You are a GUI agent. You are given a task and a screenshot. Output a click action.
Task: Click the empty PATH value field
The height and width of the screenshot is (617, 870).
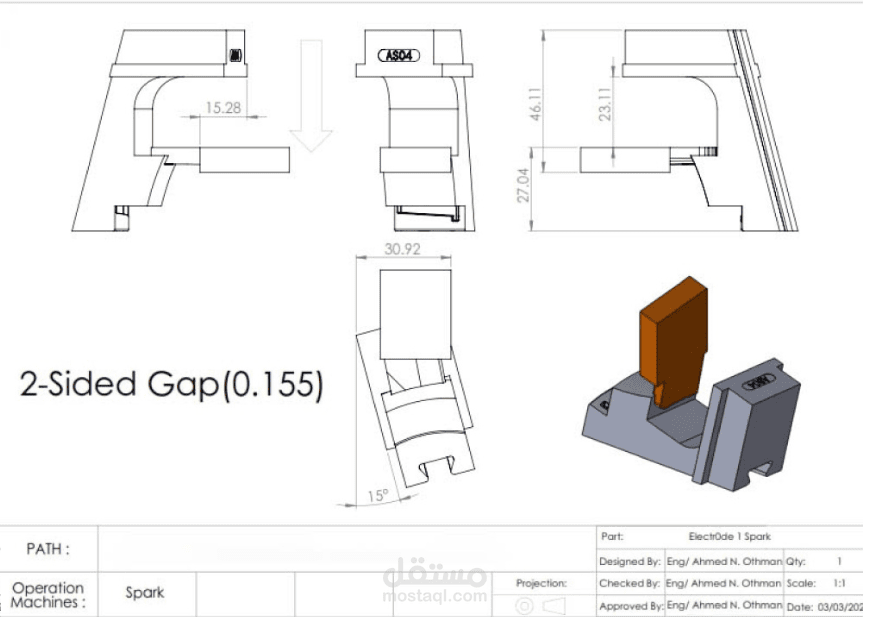347,549
